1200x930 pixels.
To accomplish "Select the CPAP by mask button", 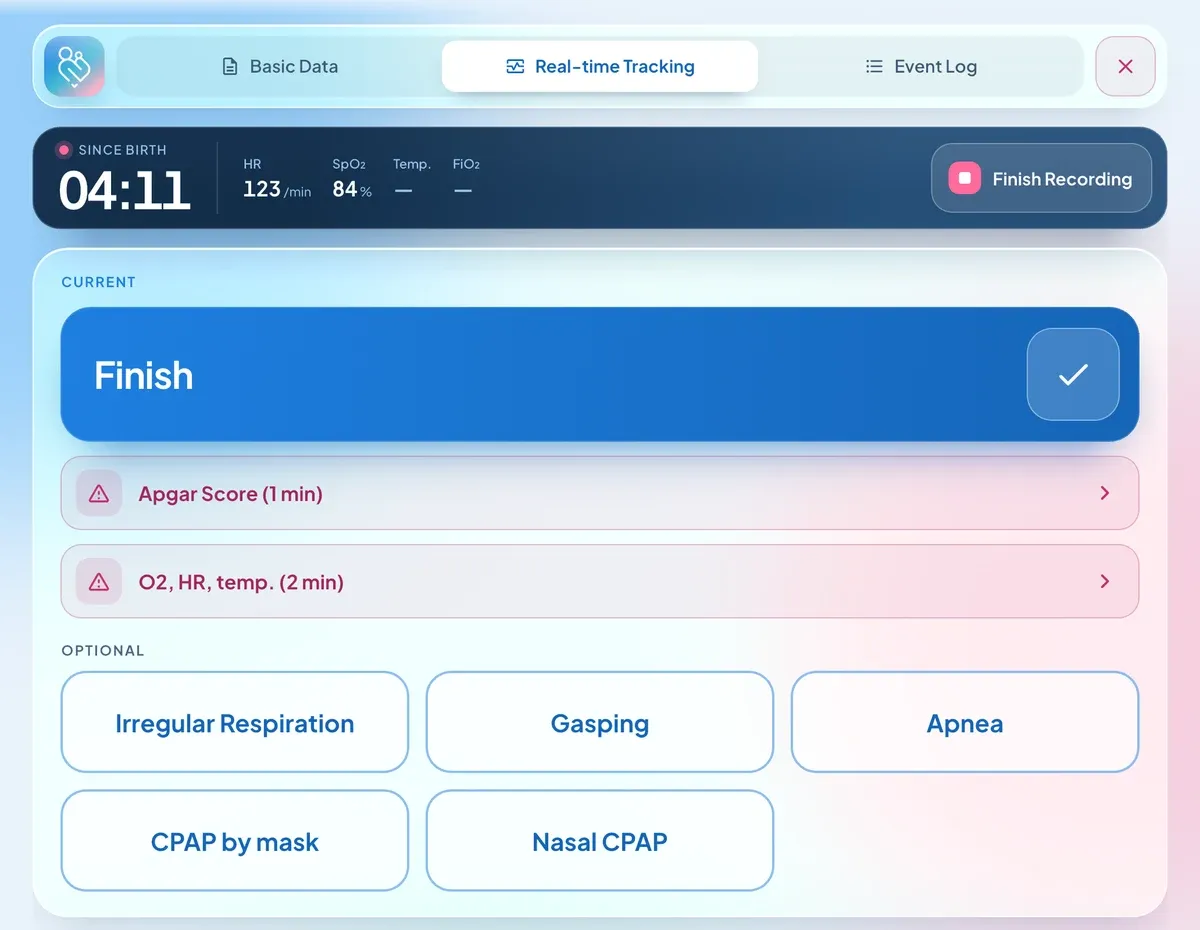I will pyautogui.click(x=235, y=840).
